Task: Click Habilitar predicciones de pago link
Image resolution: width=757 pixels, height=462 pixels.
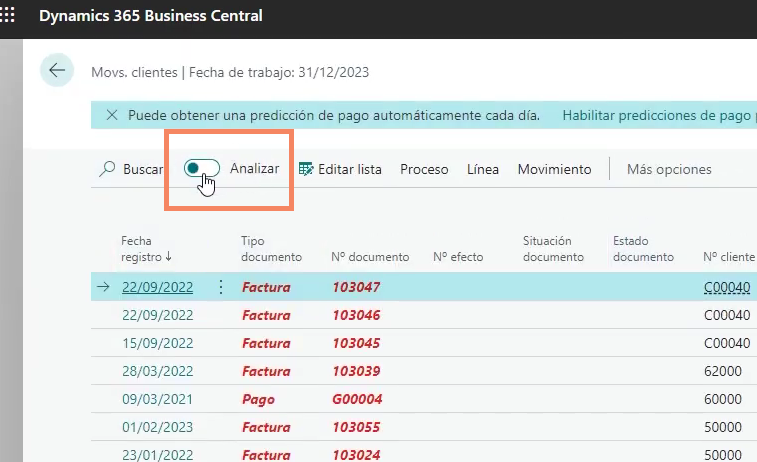Action: click(x=653, y=115)
